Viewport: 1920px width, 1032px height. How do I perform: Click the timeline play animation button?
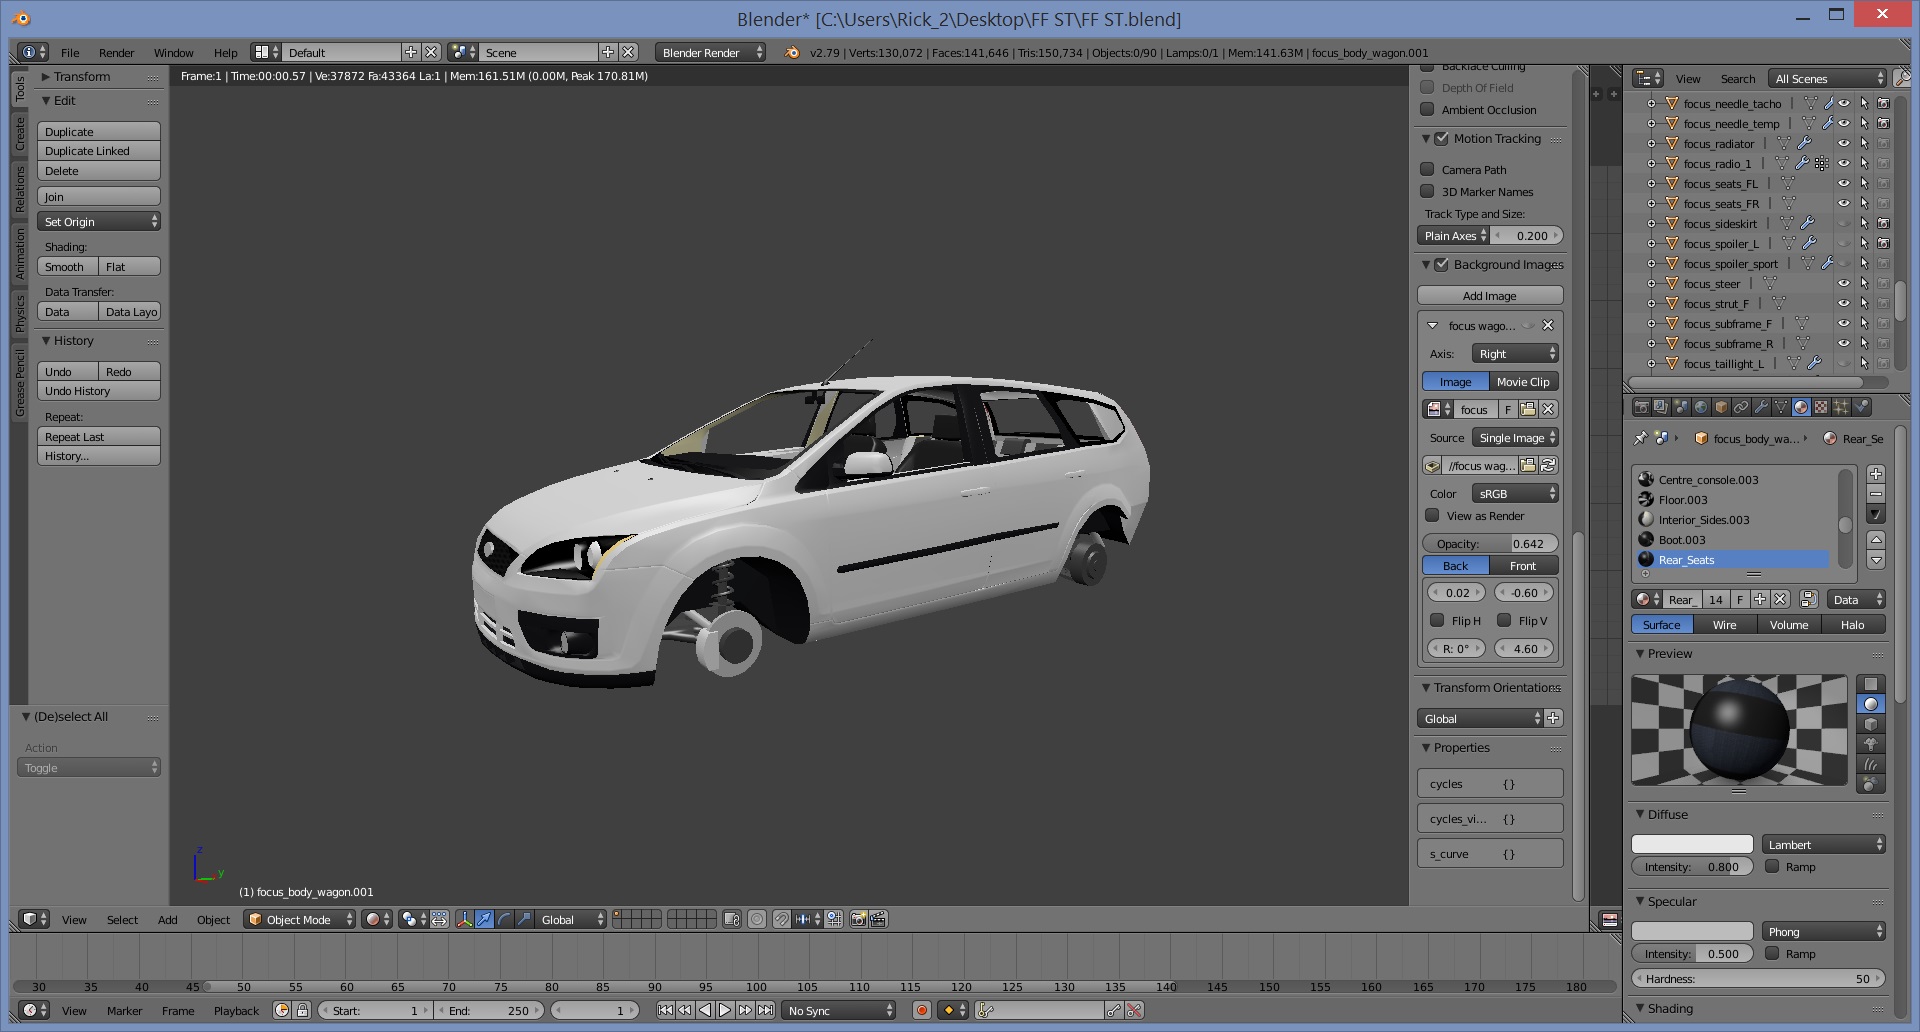(725, 1011)
